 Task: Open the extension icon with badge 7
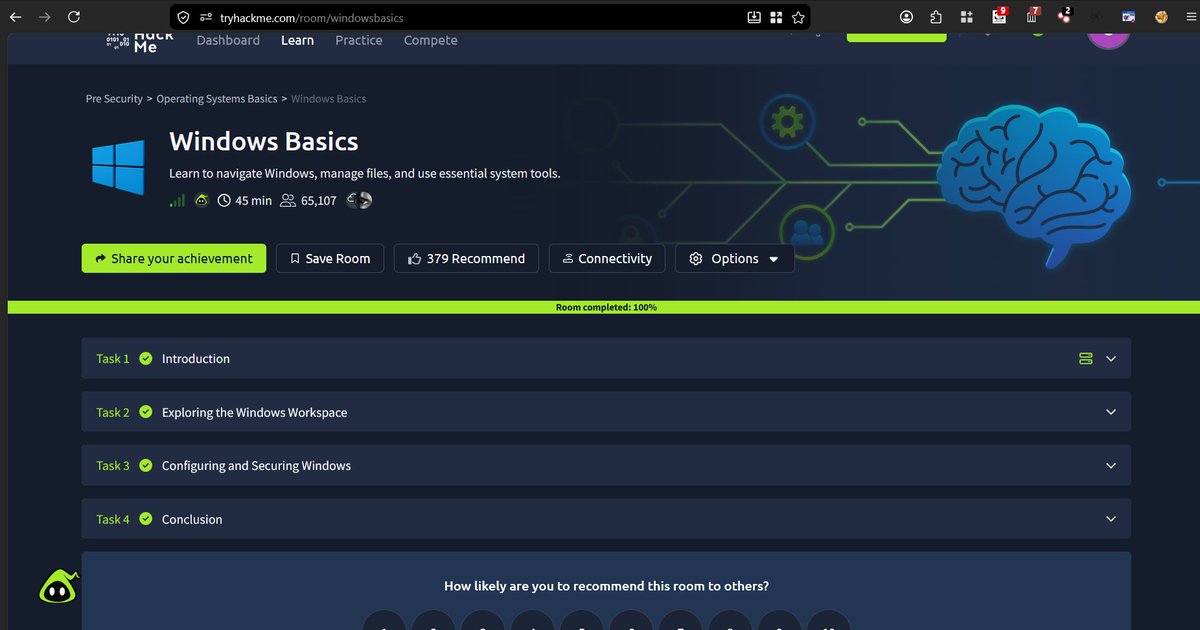pos(1032,15)
